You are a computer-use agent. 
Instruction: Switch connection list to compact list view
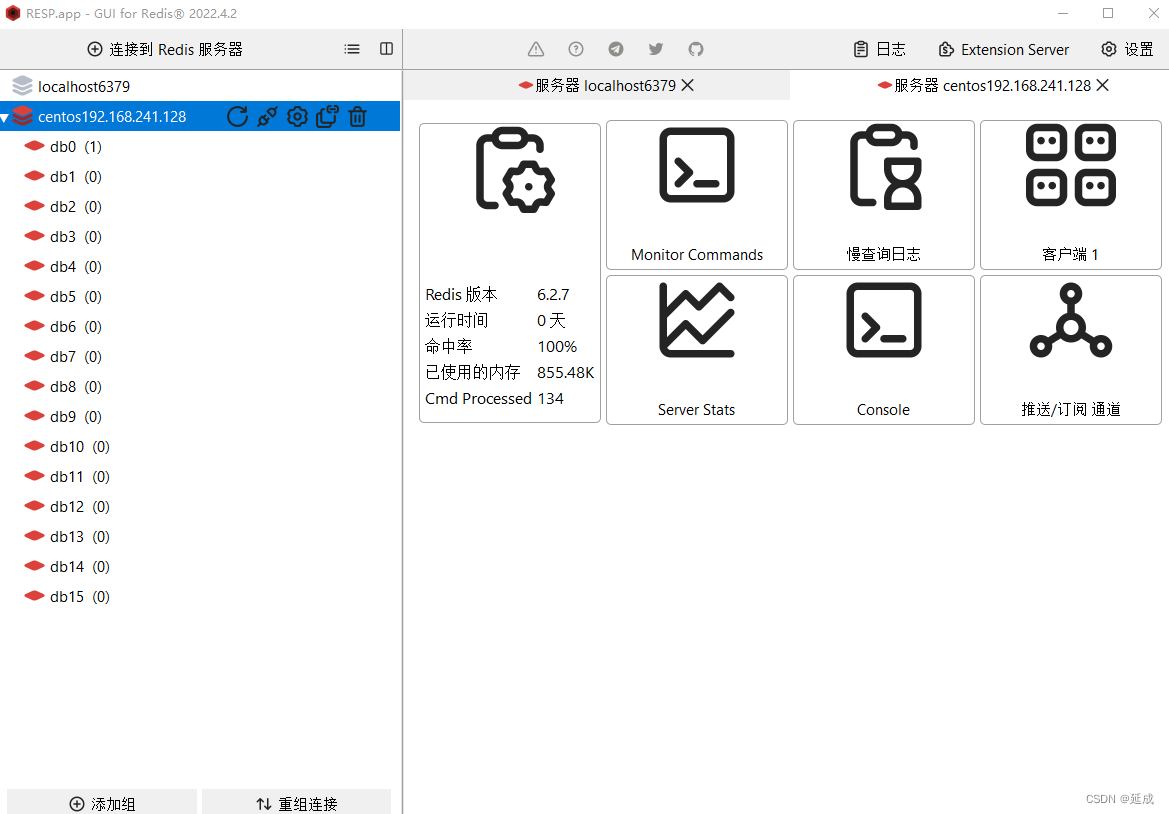tap(351, 48)
